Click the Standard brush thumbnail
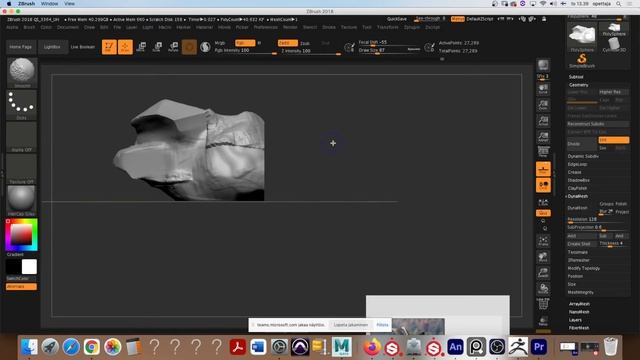 [x=22, y=72]
